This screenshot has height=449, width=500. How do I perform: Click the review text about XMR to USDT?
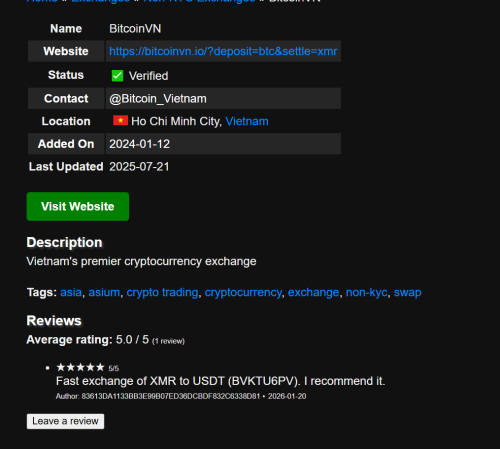coord(221,381)
